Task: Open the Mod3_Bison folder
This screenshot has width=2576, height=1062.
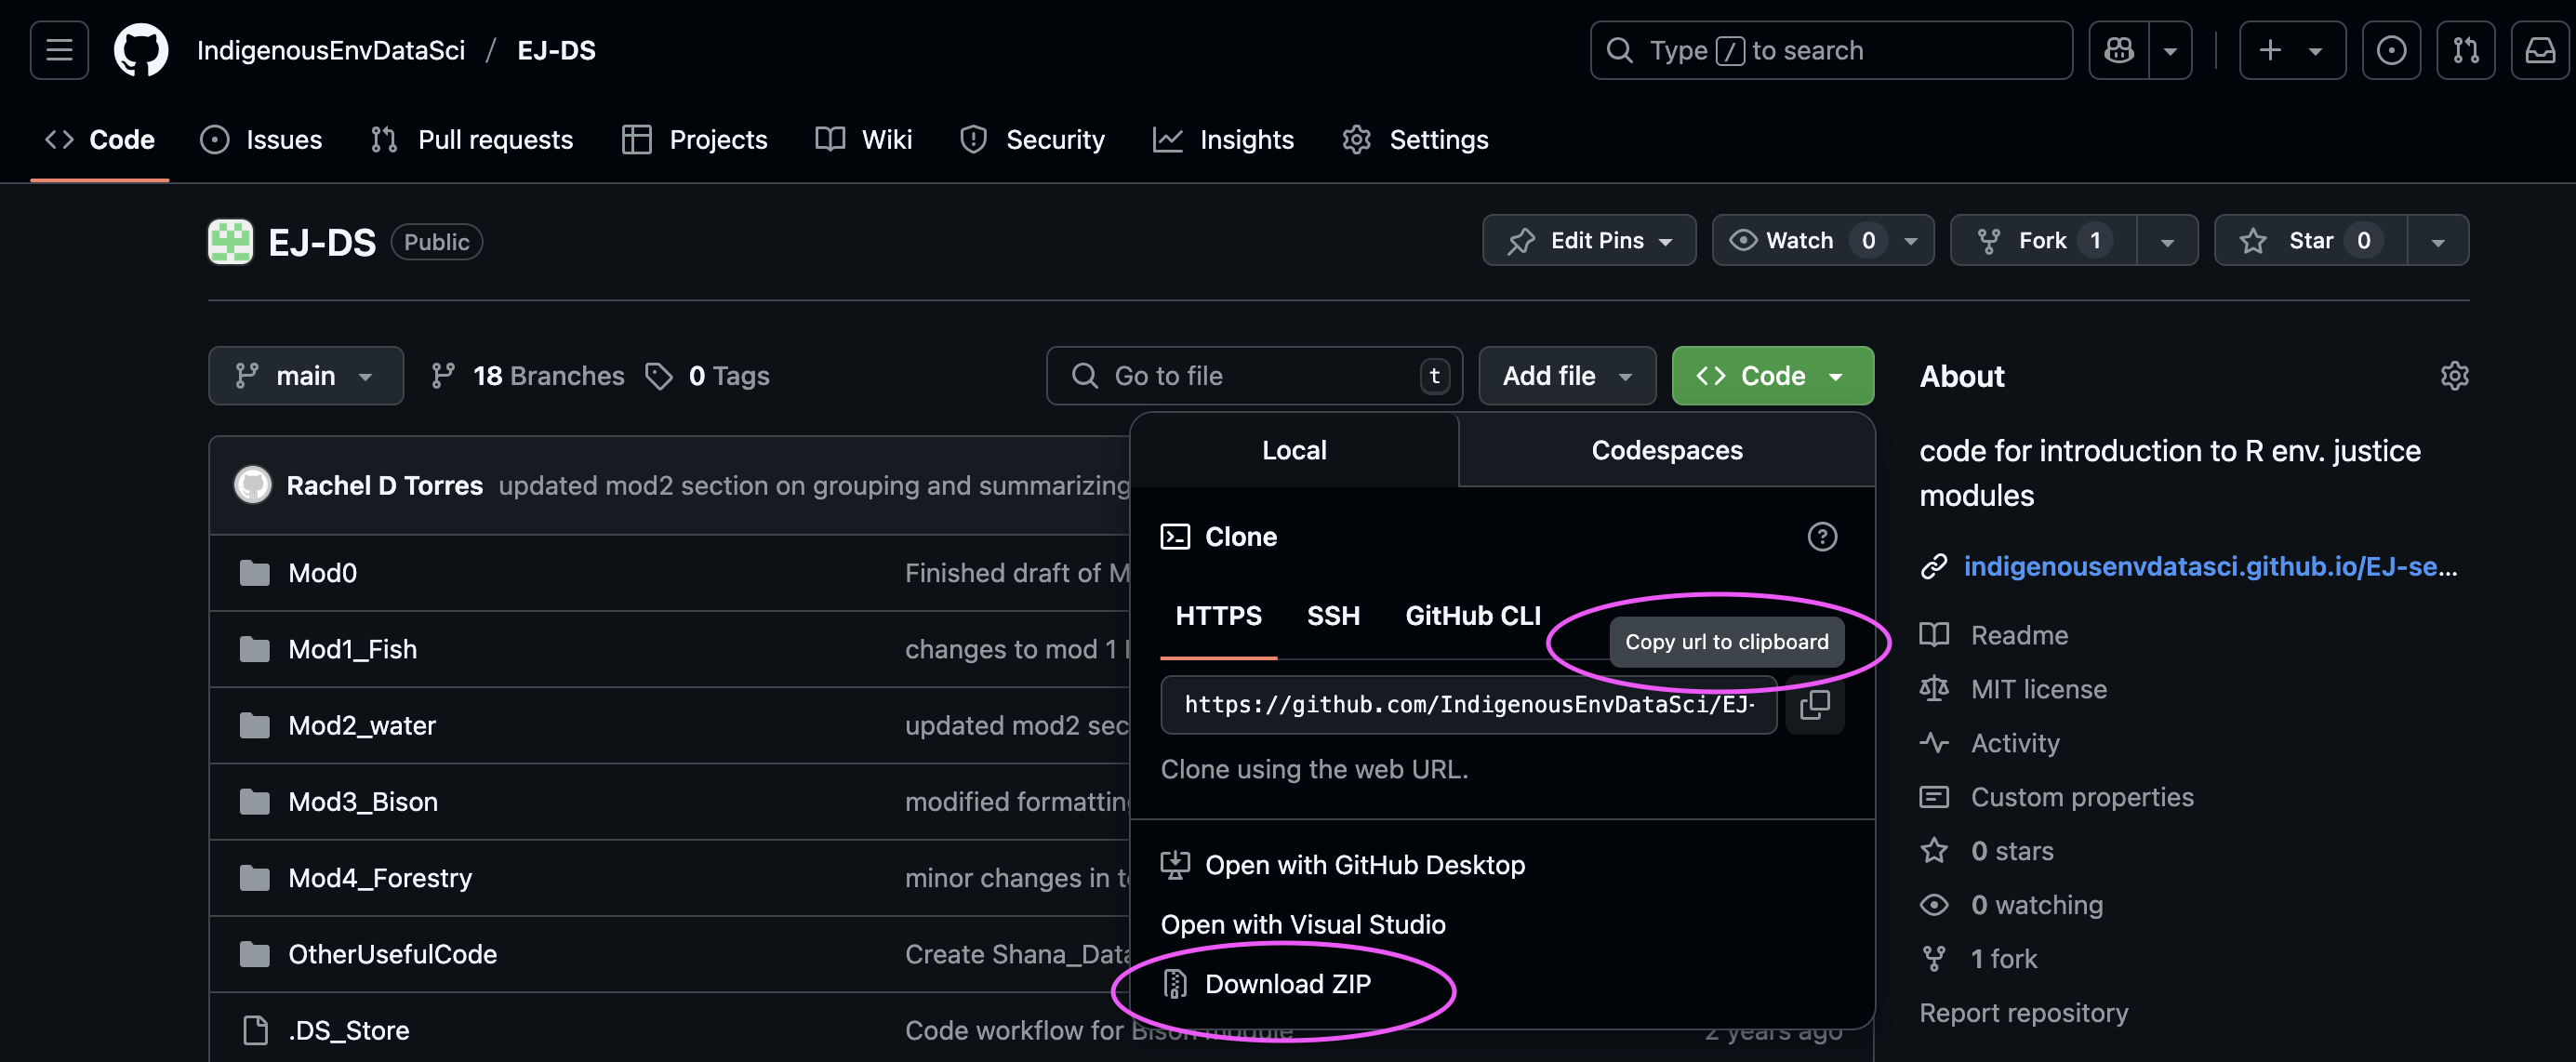Action: coord(363,801)
